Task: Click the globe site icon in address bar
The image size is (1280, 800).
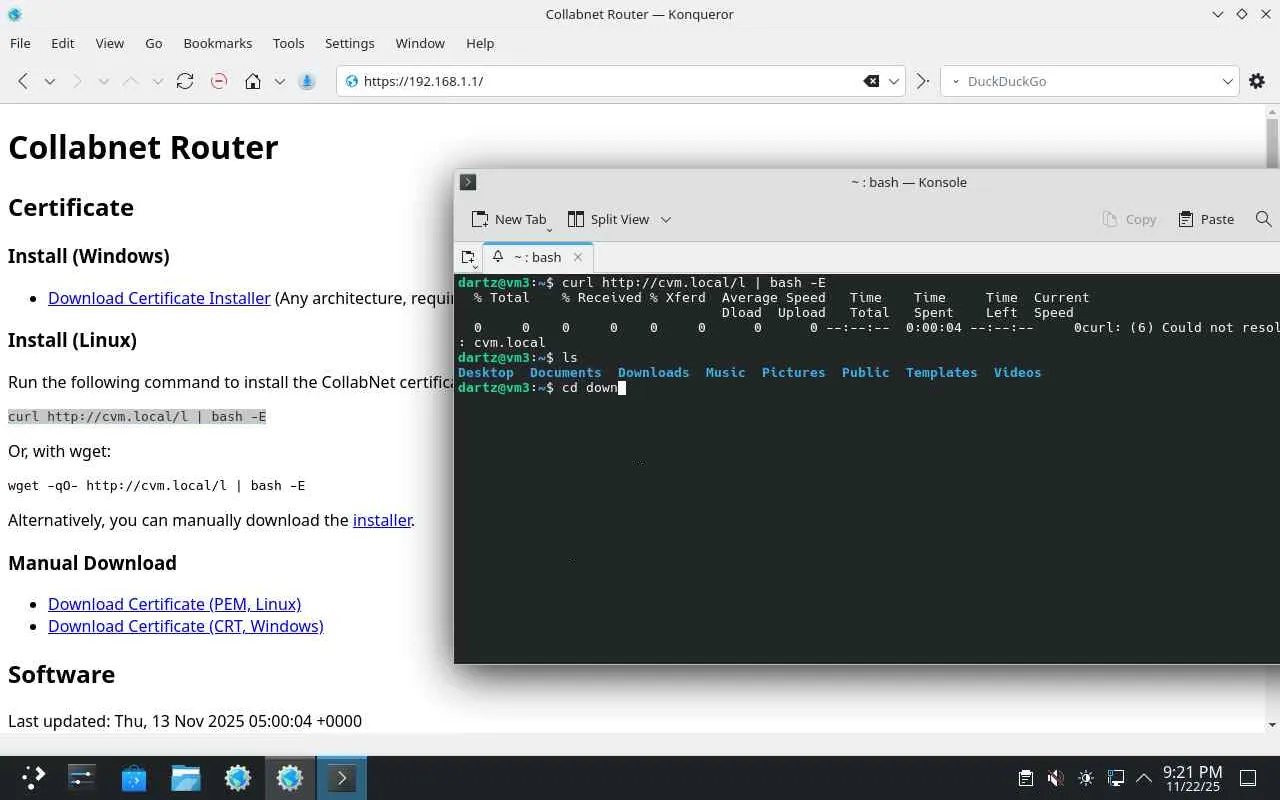Action: pyautogui.click(x=351, y=81)
